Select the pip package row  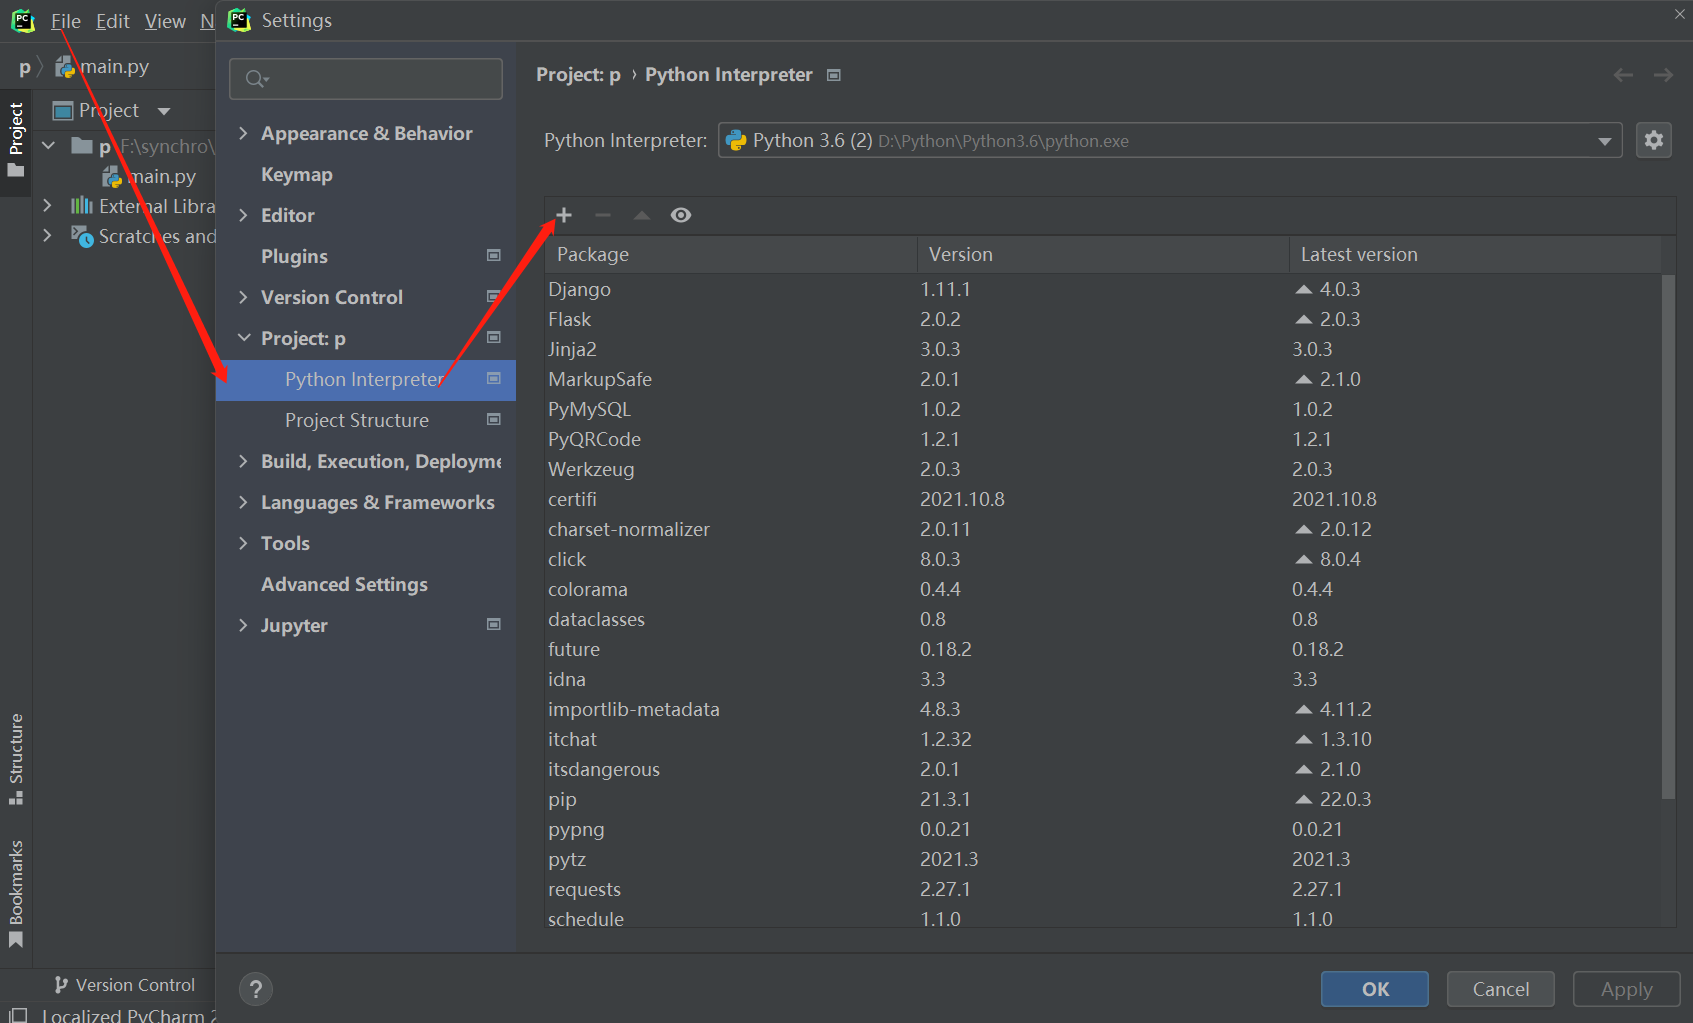pyautogui.click(x=1103, y=799)
